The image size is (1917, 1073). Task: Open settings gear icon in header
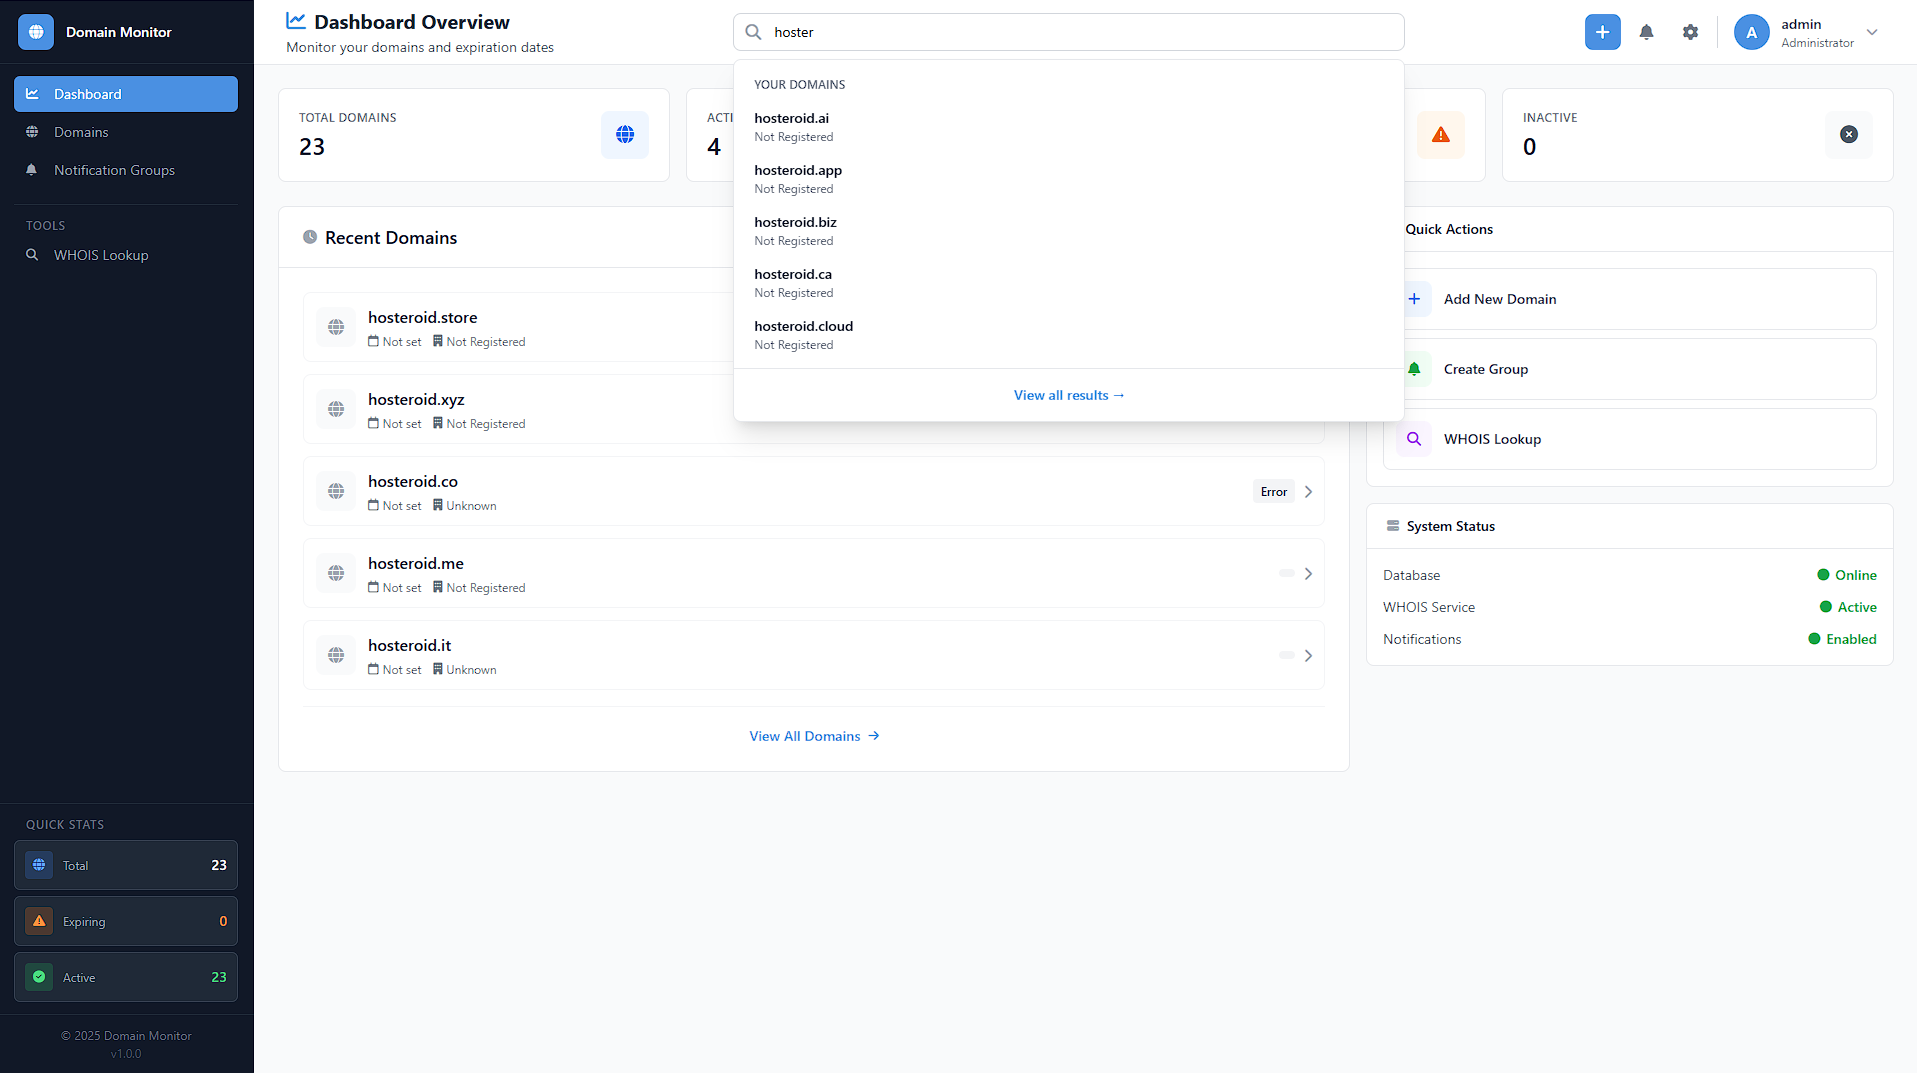(1690, 32)
